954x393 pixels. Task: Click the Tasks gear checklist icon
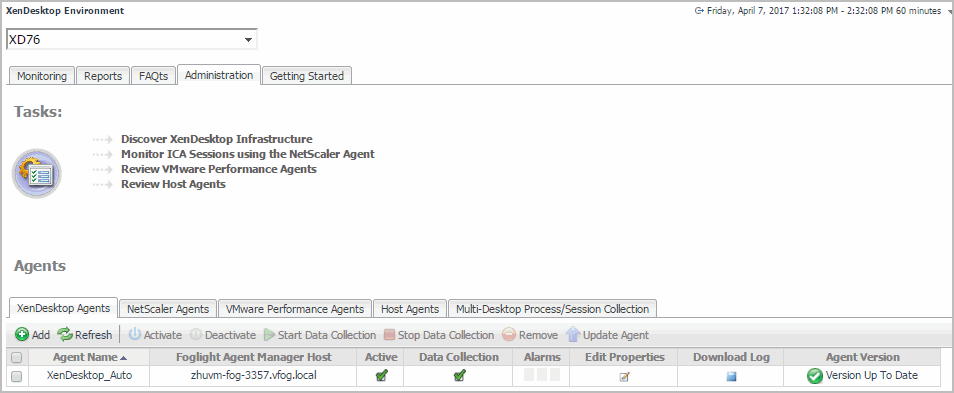tap(37, 173)
